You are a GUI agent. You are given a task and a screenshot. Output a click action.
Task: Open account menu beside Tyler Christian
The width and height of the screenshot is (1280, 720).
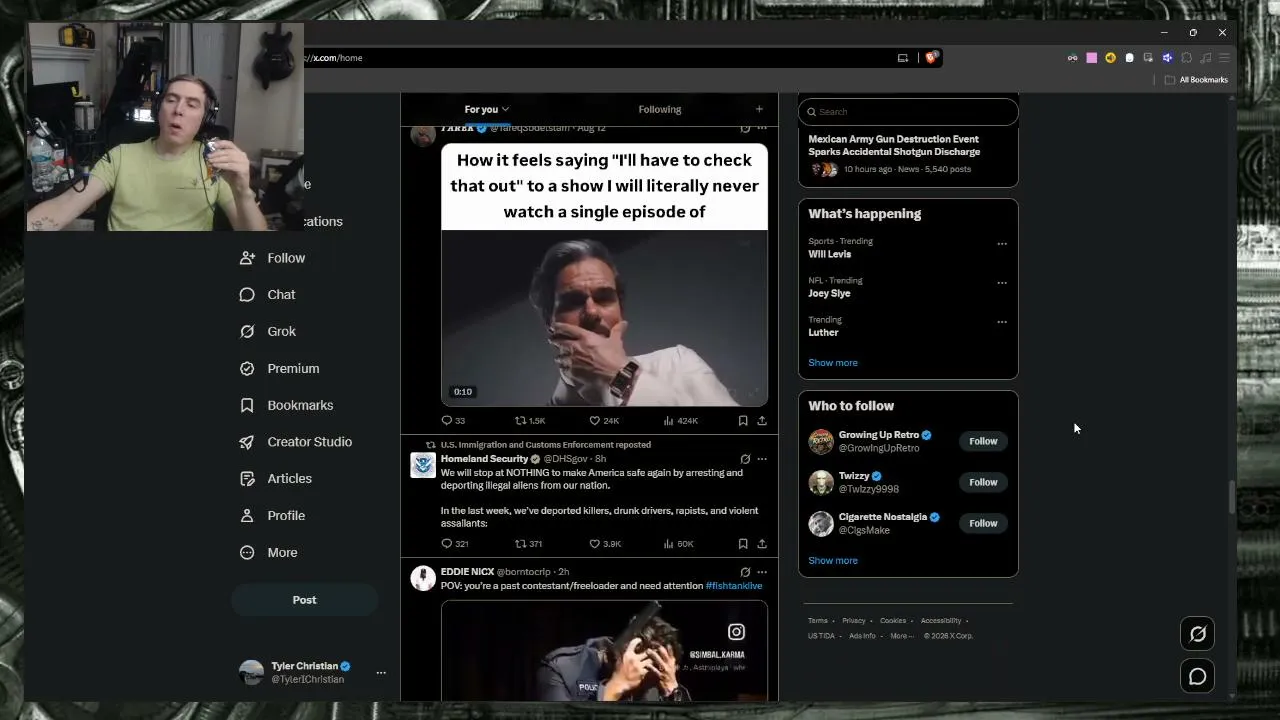381,673
